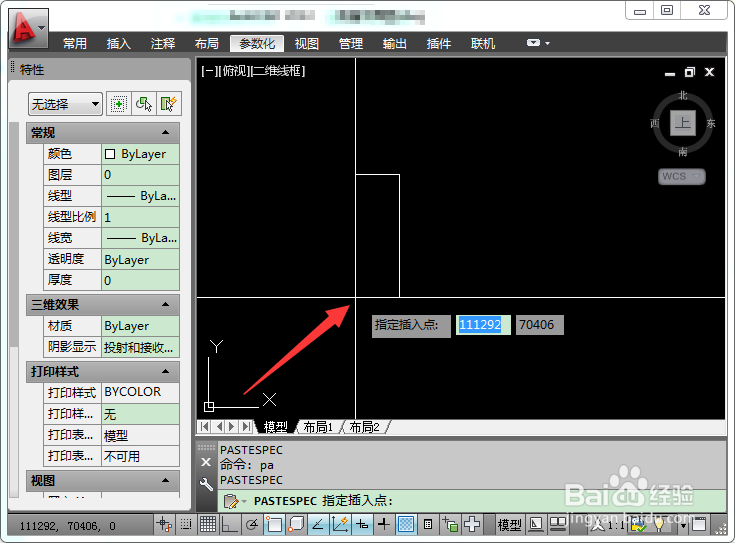Click the Dynamic Input status icon

362,524
